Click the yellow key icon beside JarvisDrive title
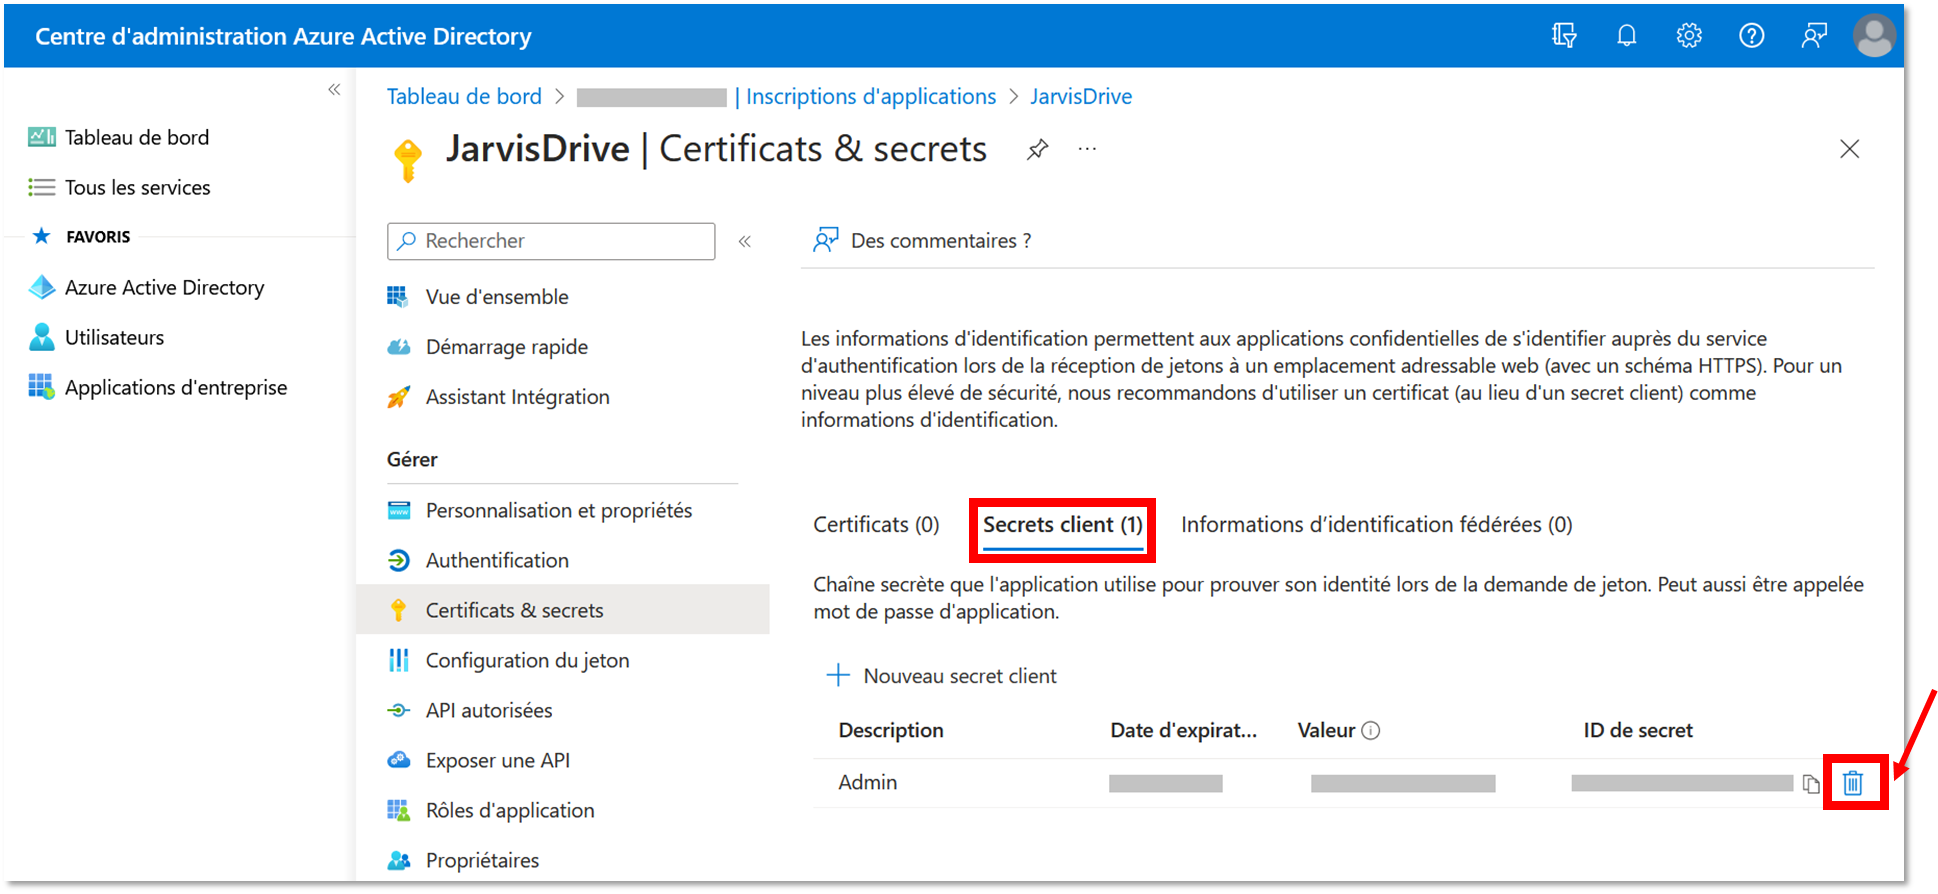 pyautogui.click(x=408, y=160)
